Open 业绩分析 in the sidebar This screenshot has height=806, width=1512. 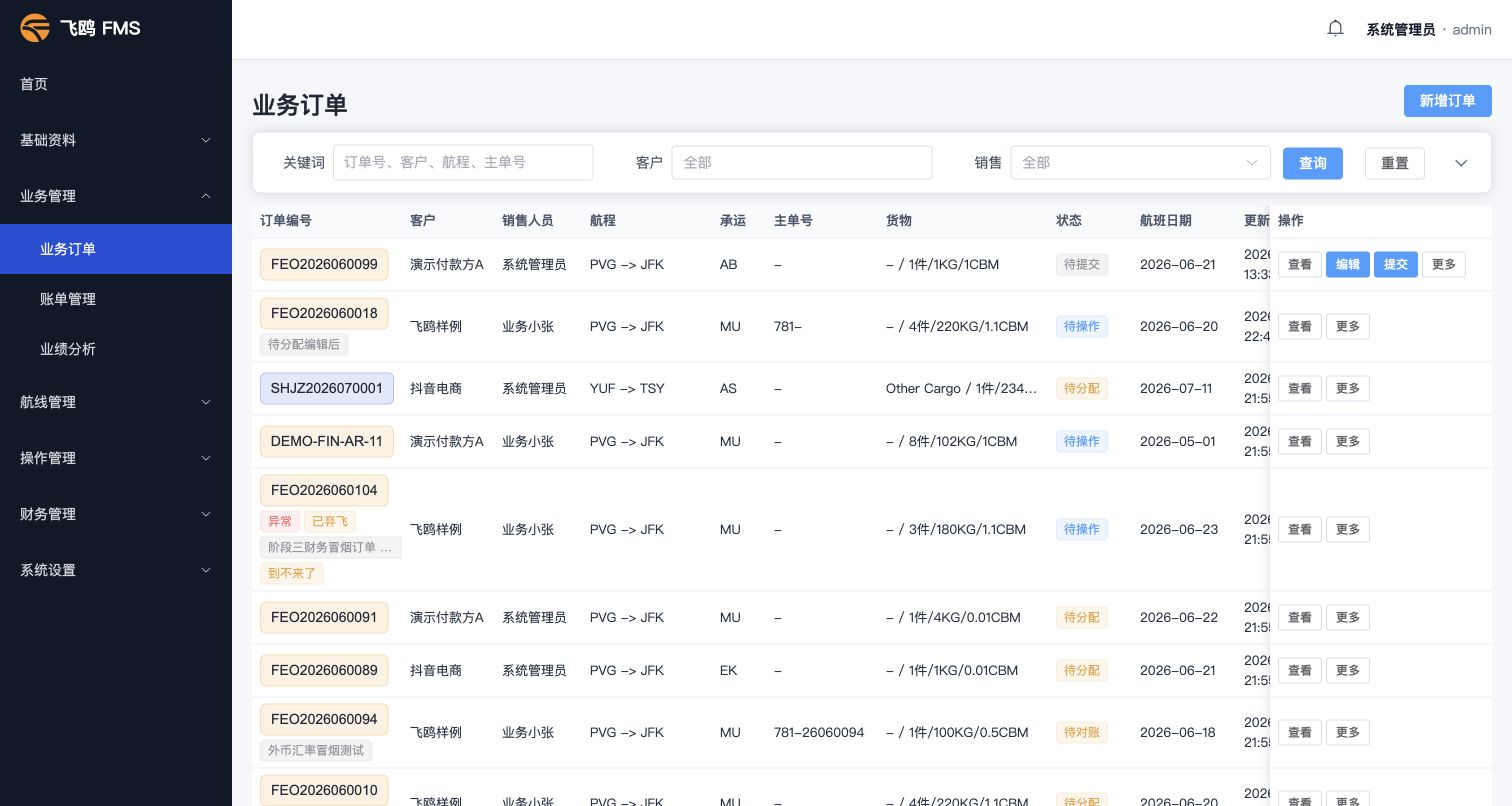pos(116,349)
